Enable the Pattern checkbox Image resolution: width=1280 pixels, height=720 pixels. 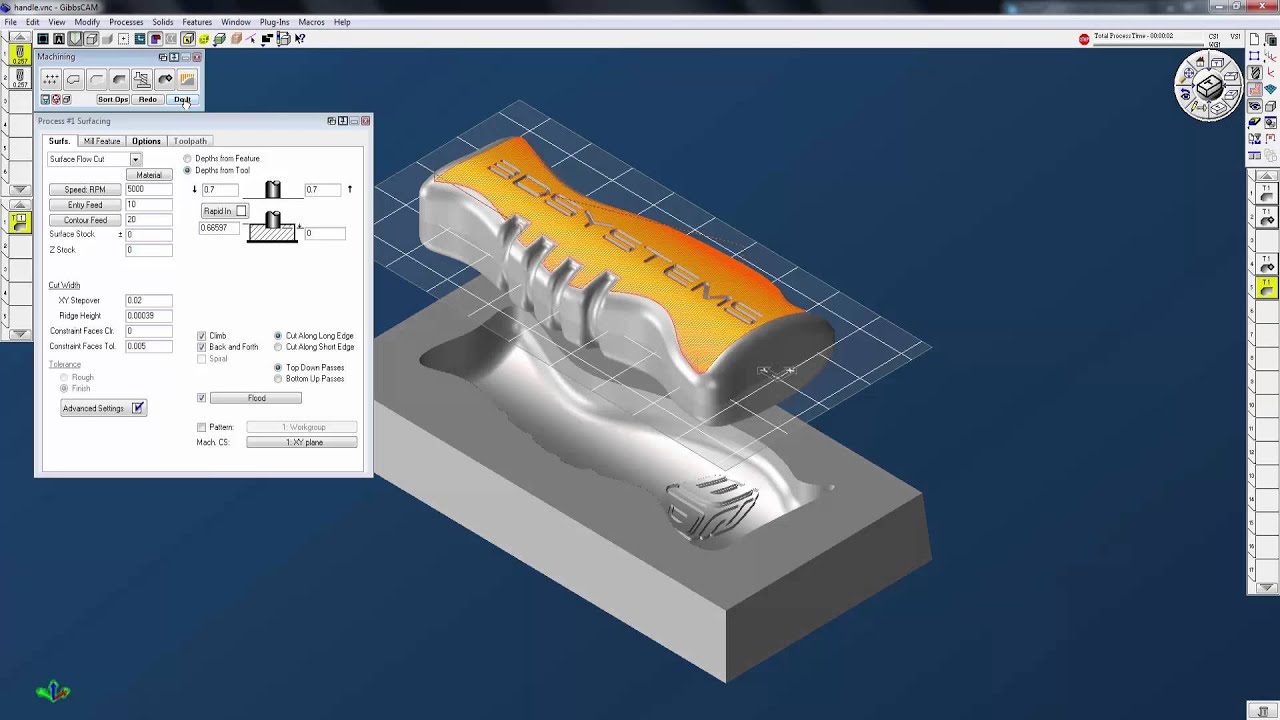[x=202, y=427]
